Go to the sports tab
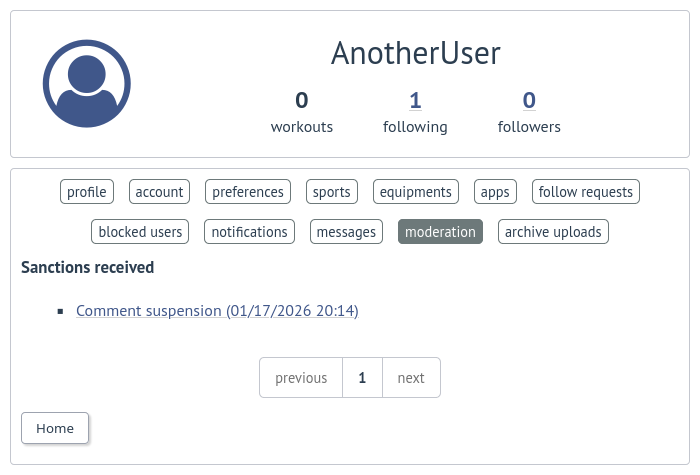The width and height of the screenshot is (700, 475). (x=332, y=192)
